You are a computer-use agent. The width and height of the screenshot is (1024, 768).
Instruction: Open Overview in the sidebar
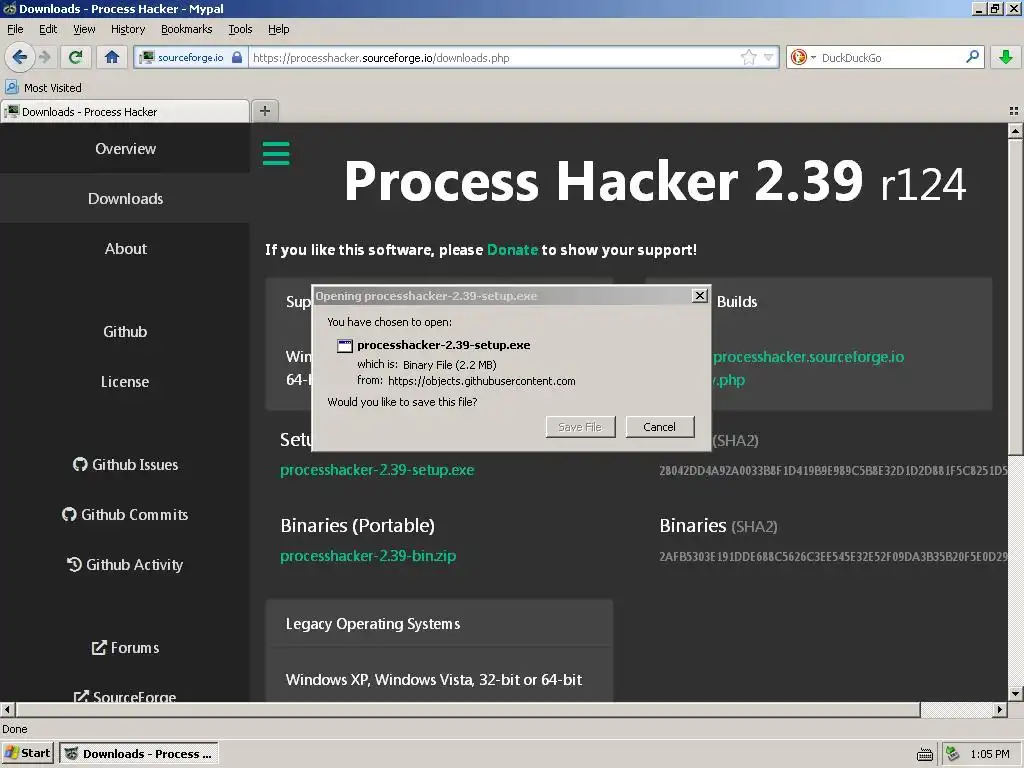125,149
